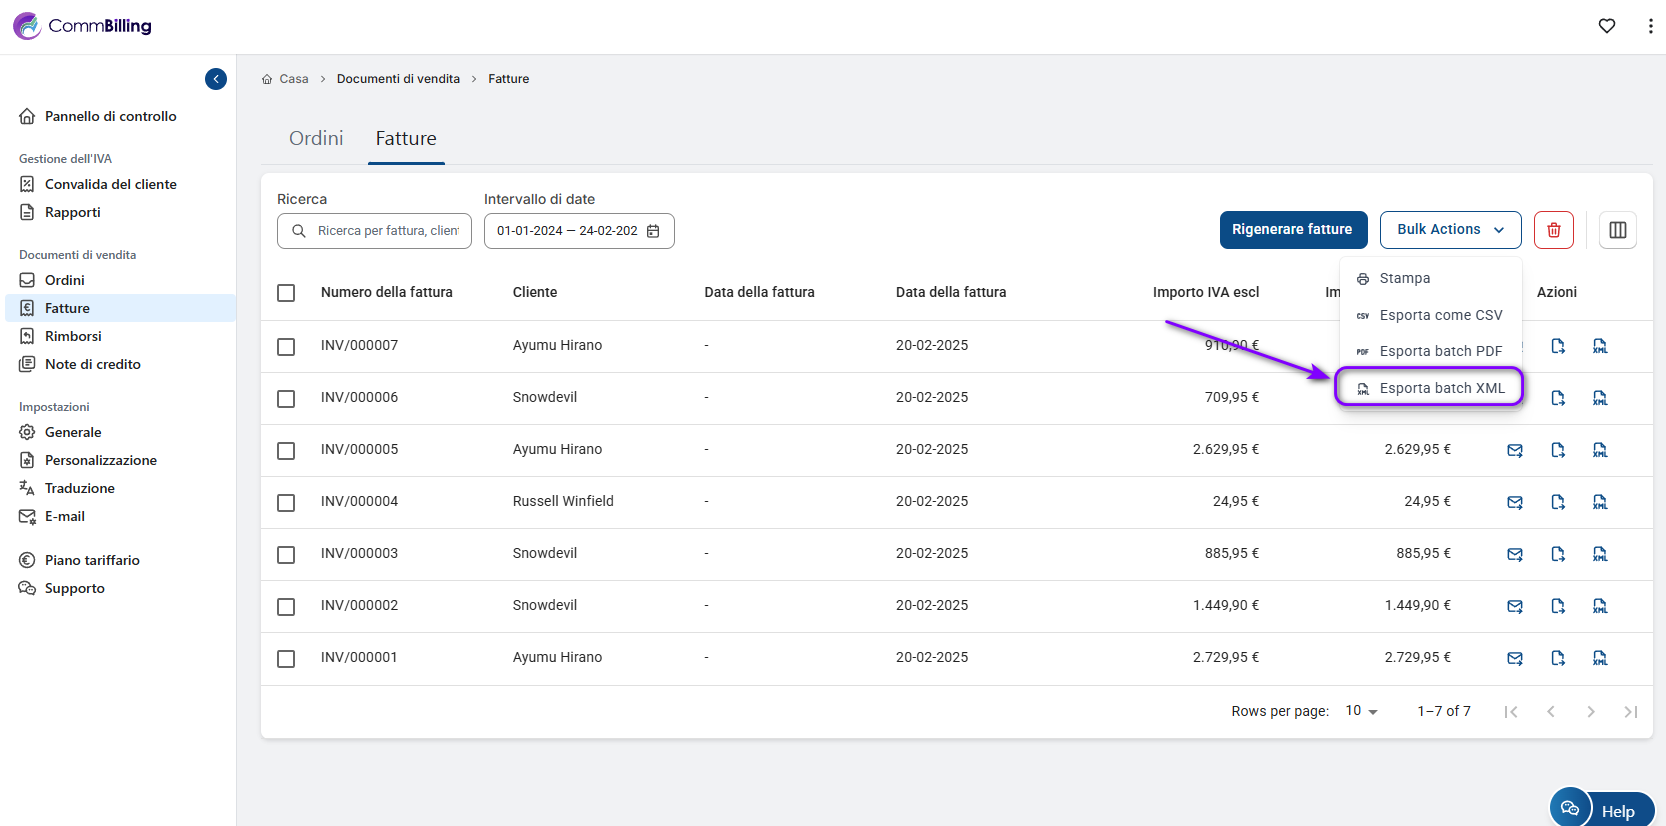Click the invoice search input field
The height and width of the screenshot is (826, 1666).
tap(386, 231)
